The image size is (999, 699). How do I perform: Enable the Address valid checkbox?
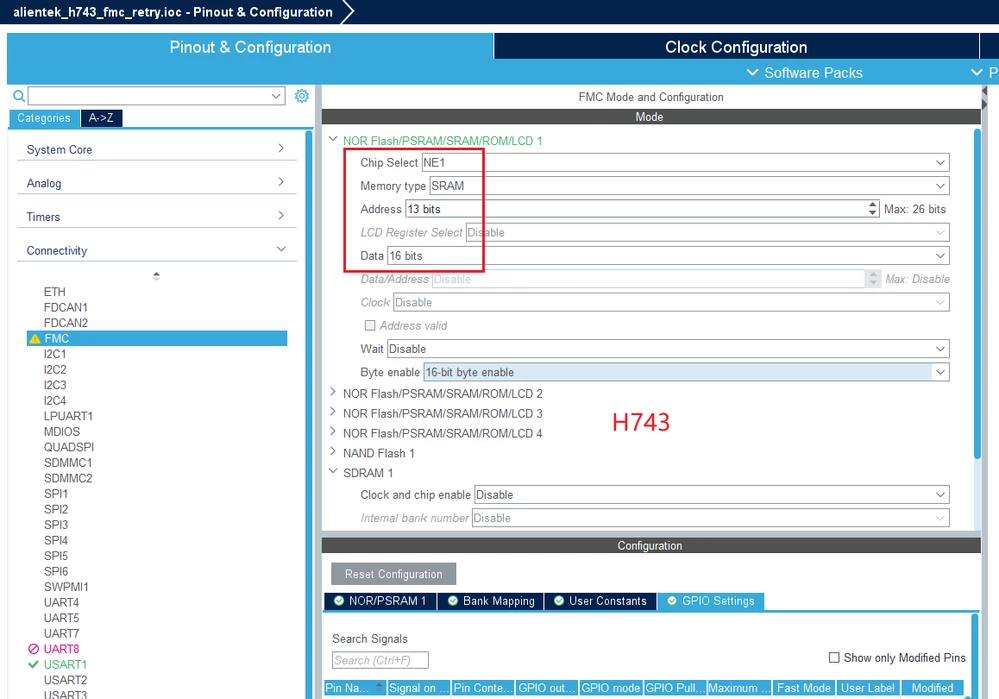[x=370, y=326]
